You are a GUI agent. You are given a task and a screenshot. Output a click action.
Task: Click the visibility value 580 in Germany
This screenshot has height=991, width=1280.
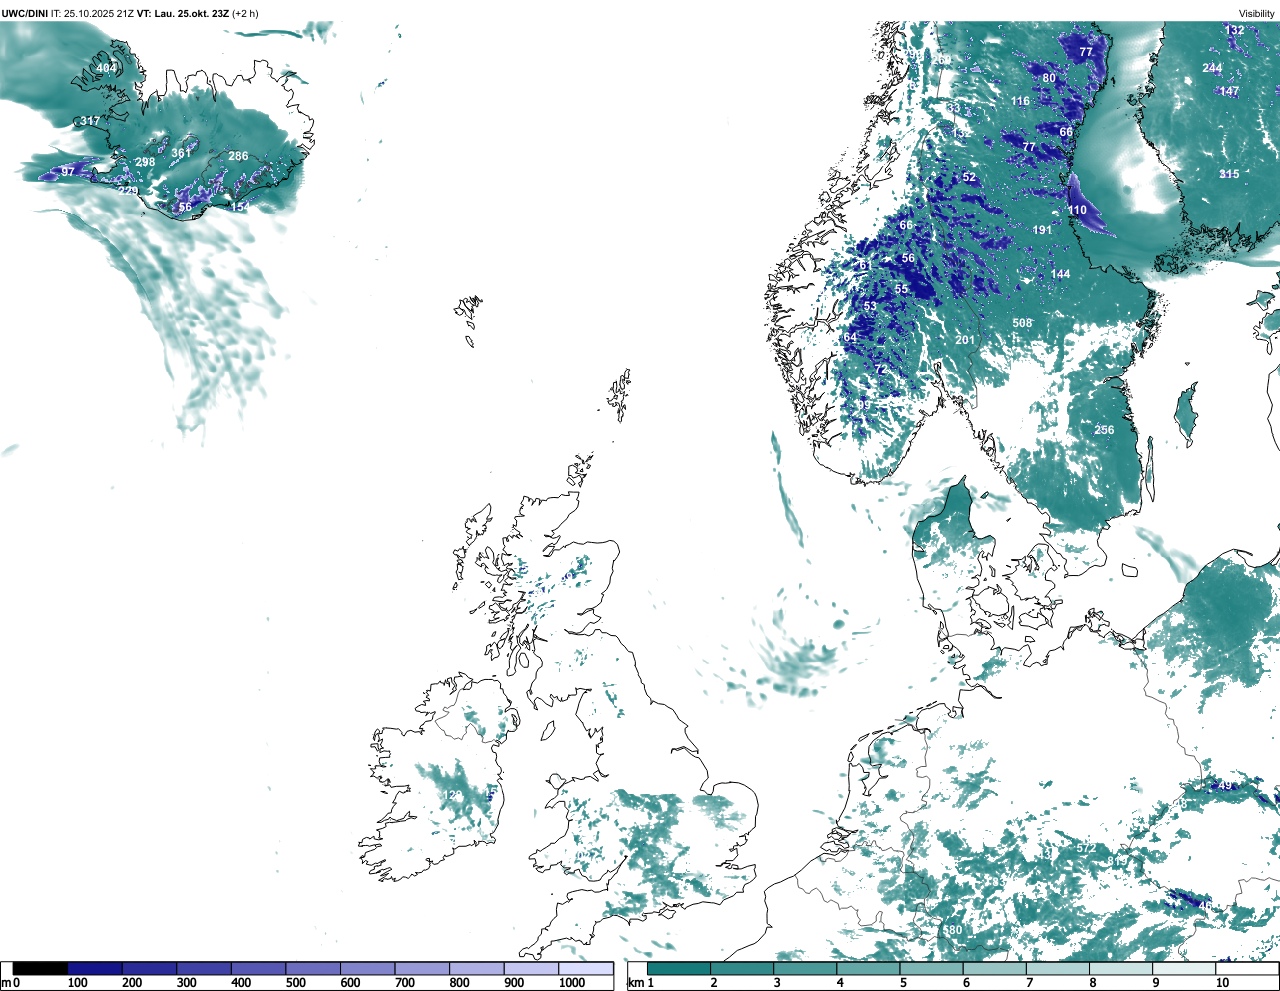click(x=953, y=930)
